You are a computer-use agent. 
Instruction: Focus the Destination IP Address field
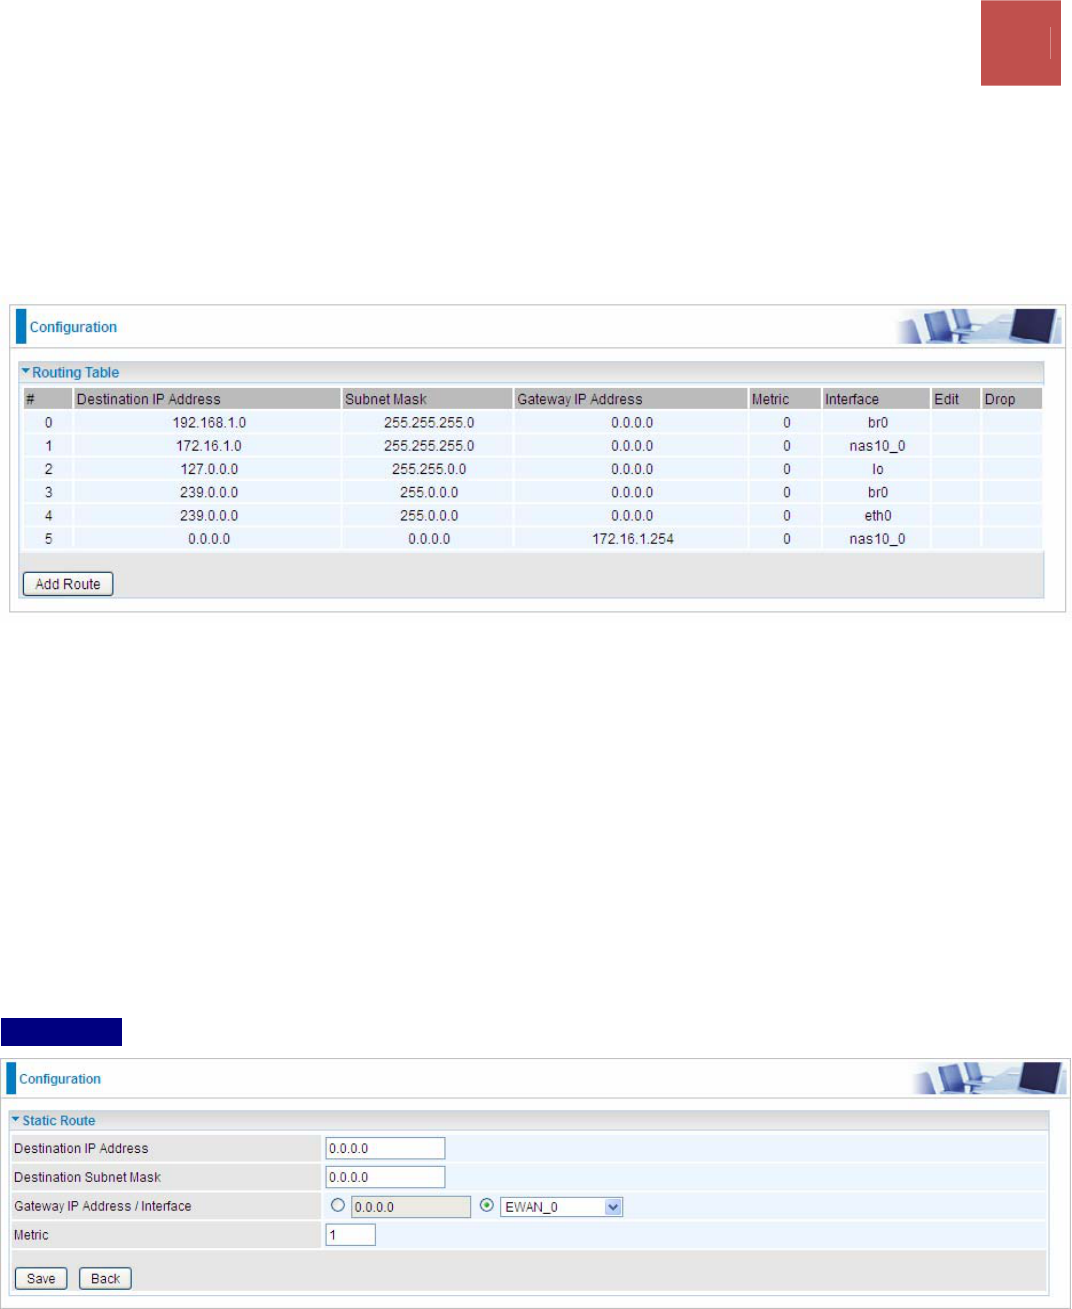[x=385, y=1148]
